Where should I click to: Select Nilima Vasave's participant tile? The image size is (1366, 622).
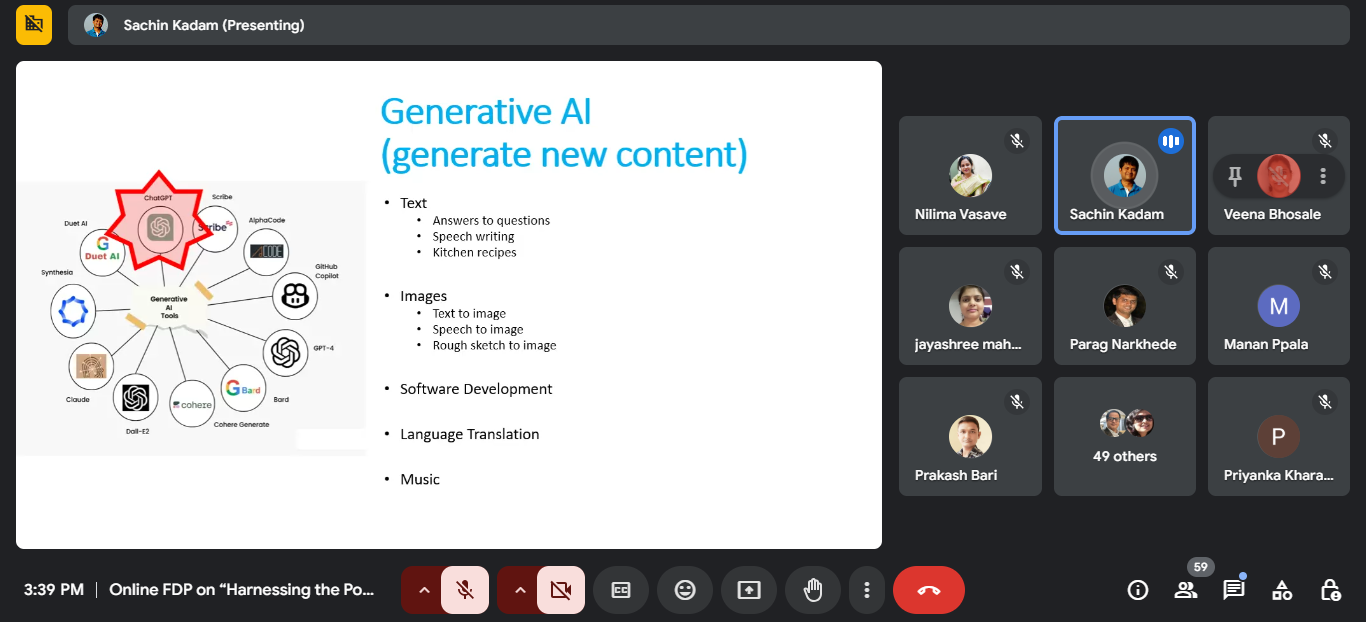coord(970,176)
